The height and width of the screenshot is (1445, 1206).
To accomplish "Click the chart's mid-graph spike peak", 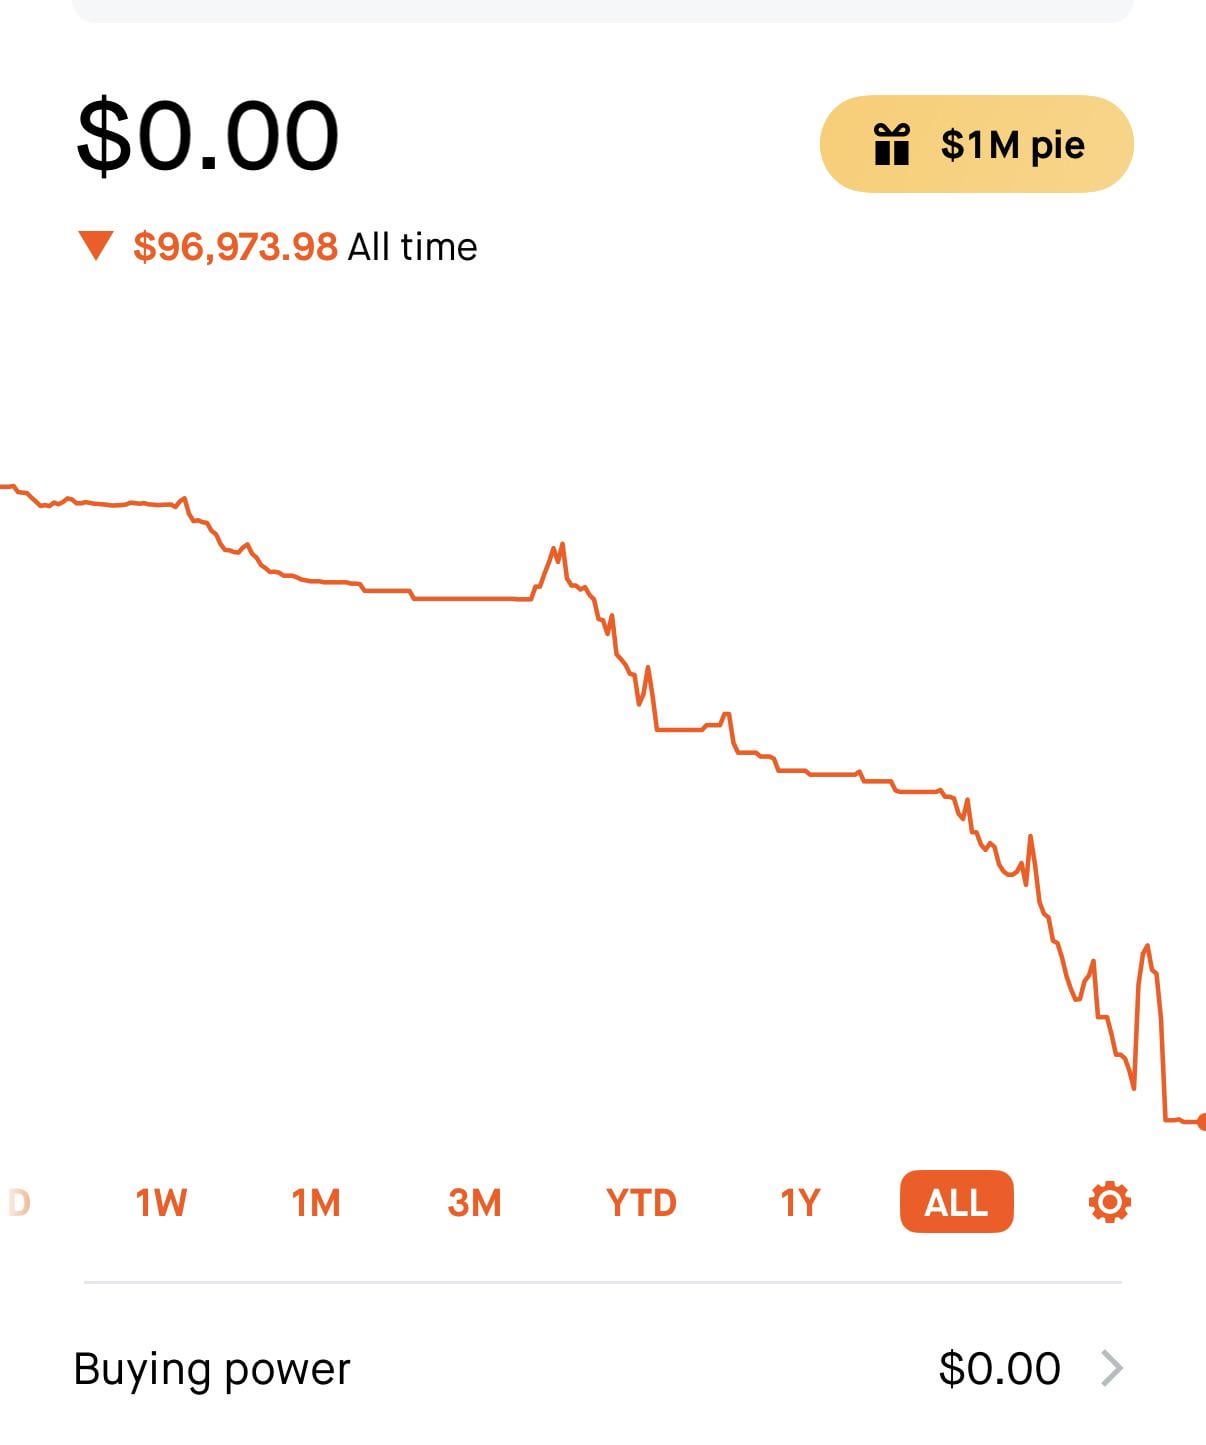I will point(558,548).
